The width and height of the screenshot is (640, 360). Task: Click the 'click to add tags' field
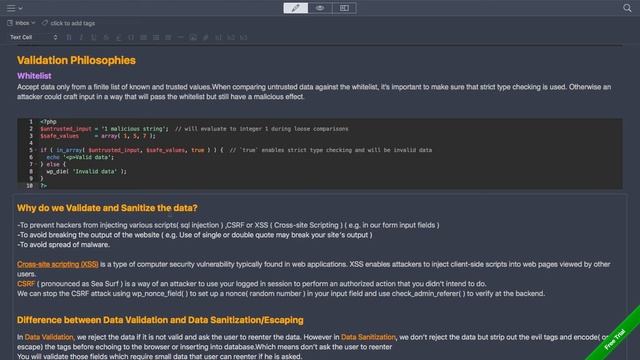coord(73,23)
